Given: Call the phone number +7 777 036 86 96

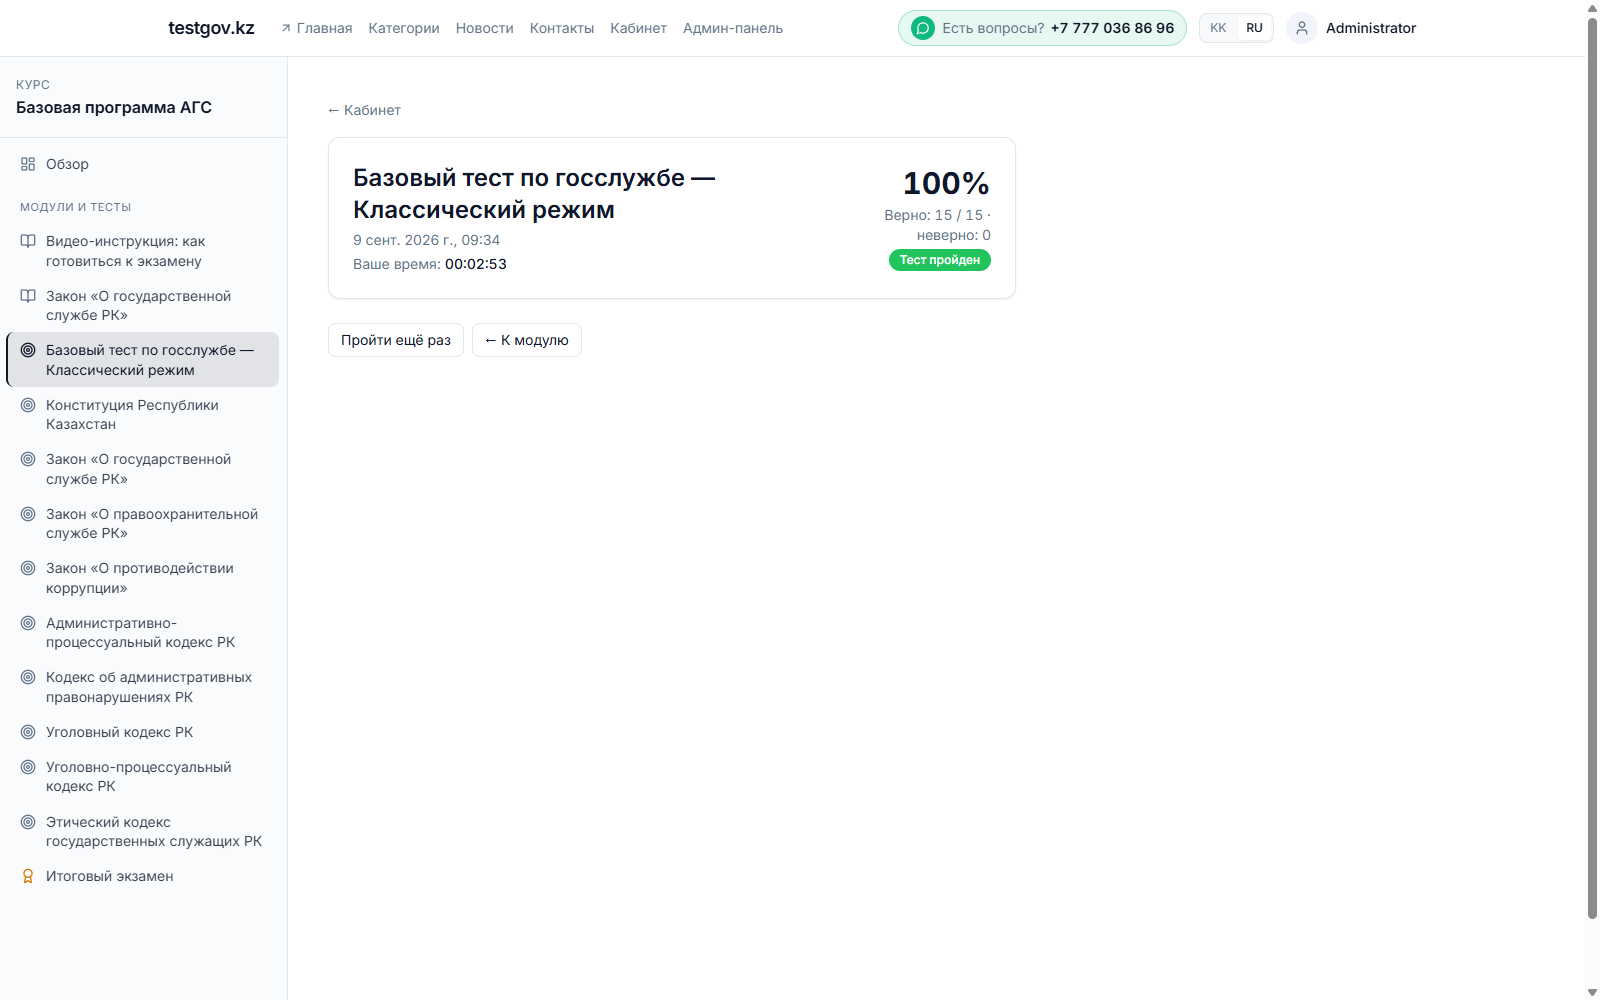Looking at the screenshot, I should [1112, 28].
